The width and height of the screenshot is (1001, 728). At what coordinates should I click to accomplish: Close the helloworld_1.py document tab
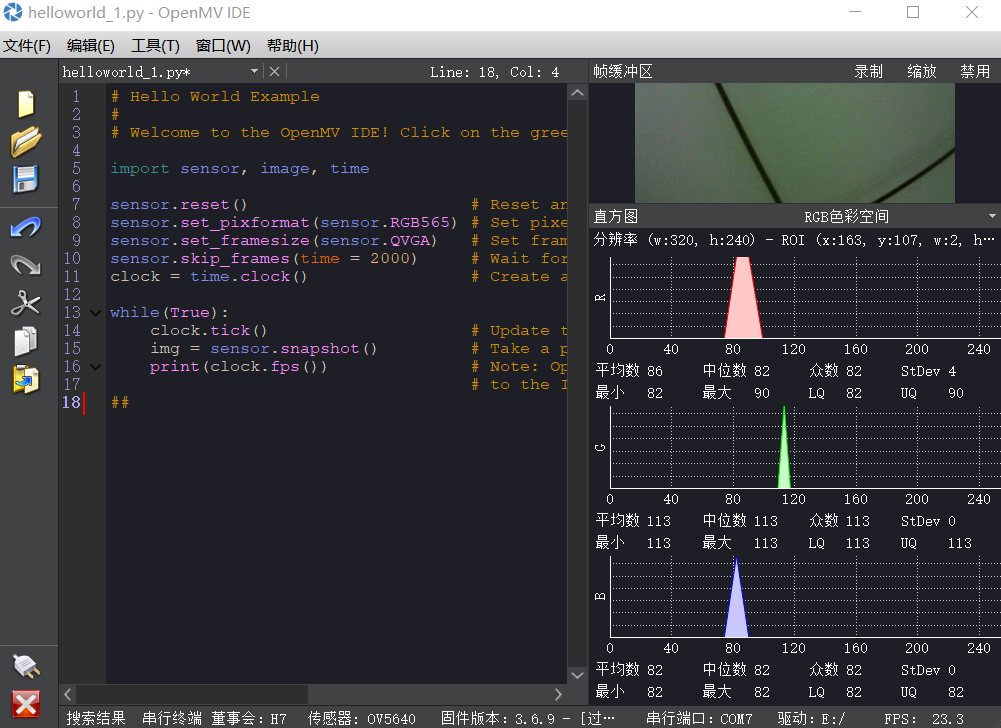click(x=275, y=72)
